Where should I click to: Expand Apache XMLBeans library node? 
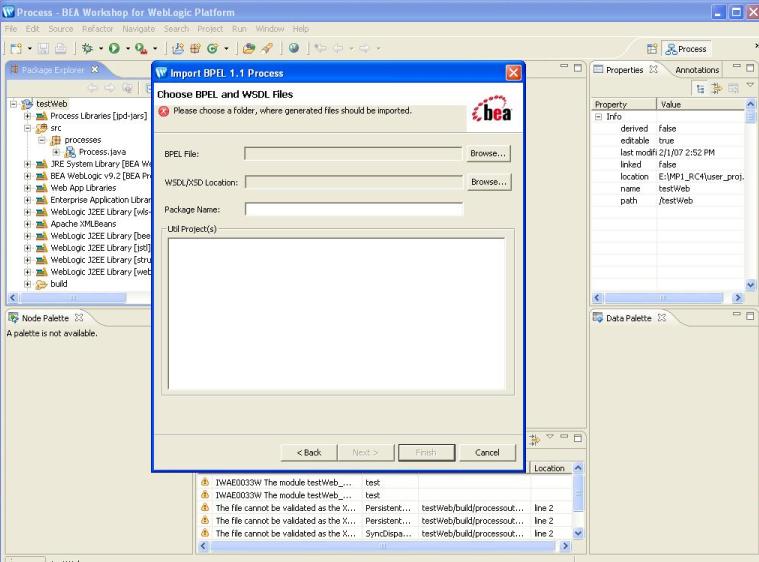pos(28,224)
